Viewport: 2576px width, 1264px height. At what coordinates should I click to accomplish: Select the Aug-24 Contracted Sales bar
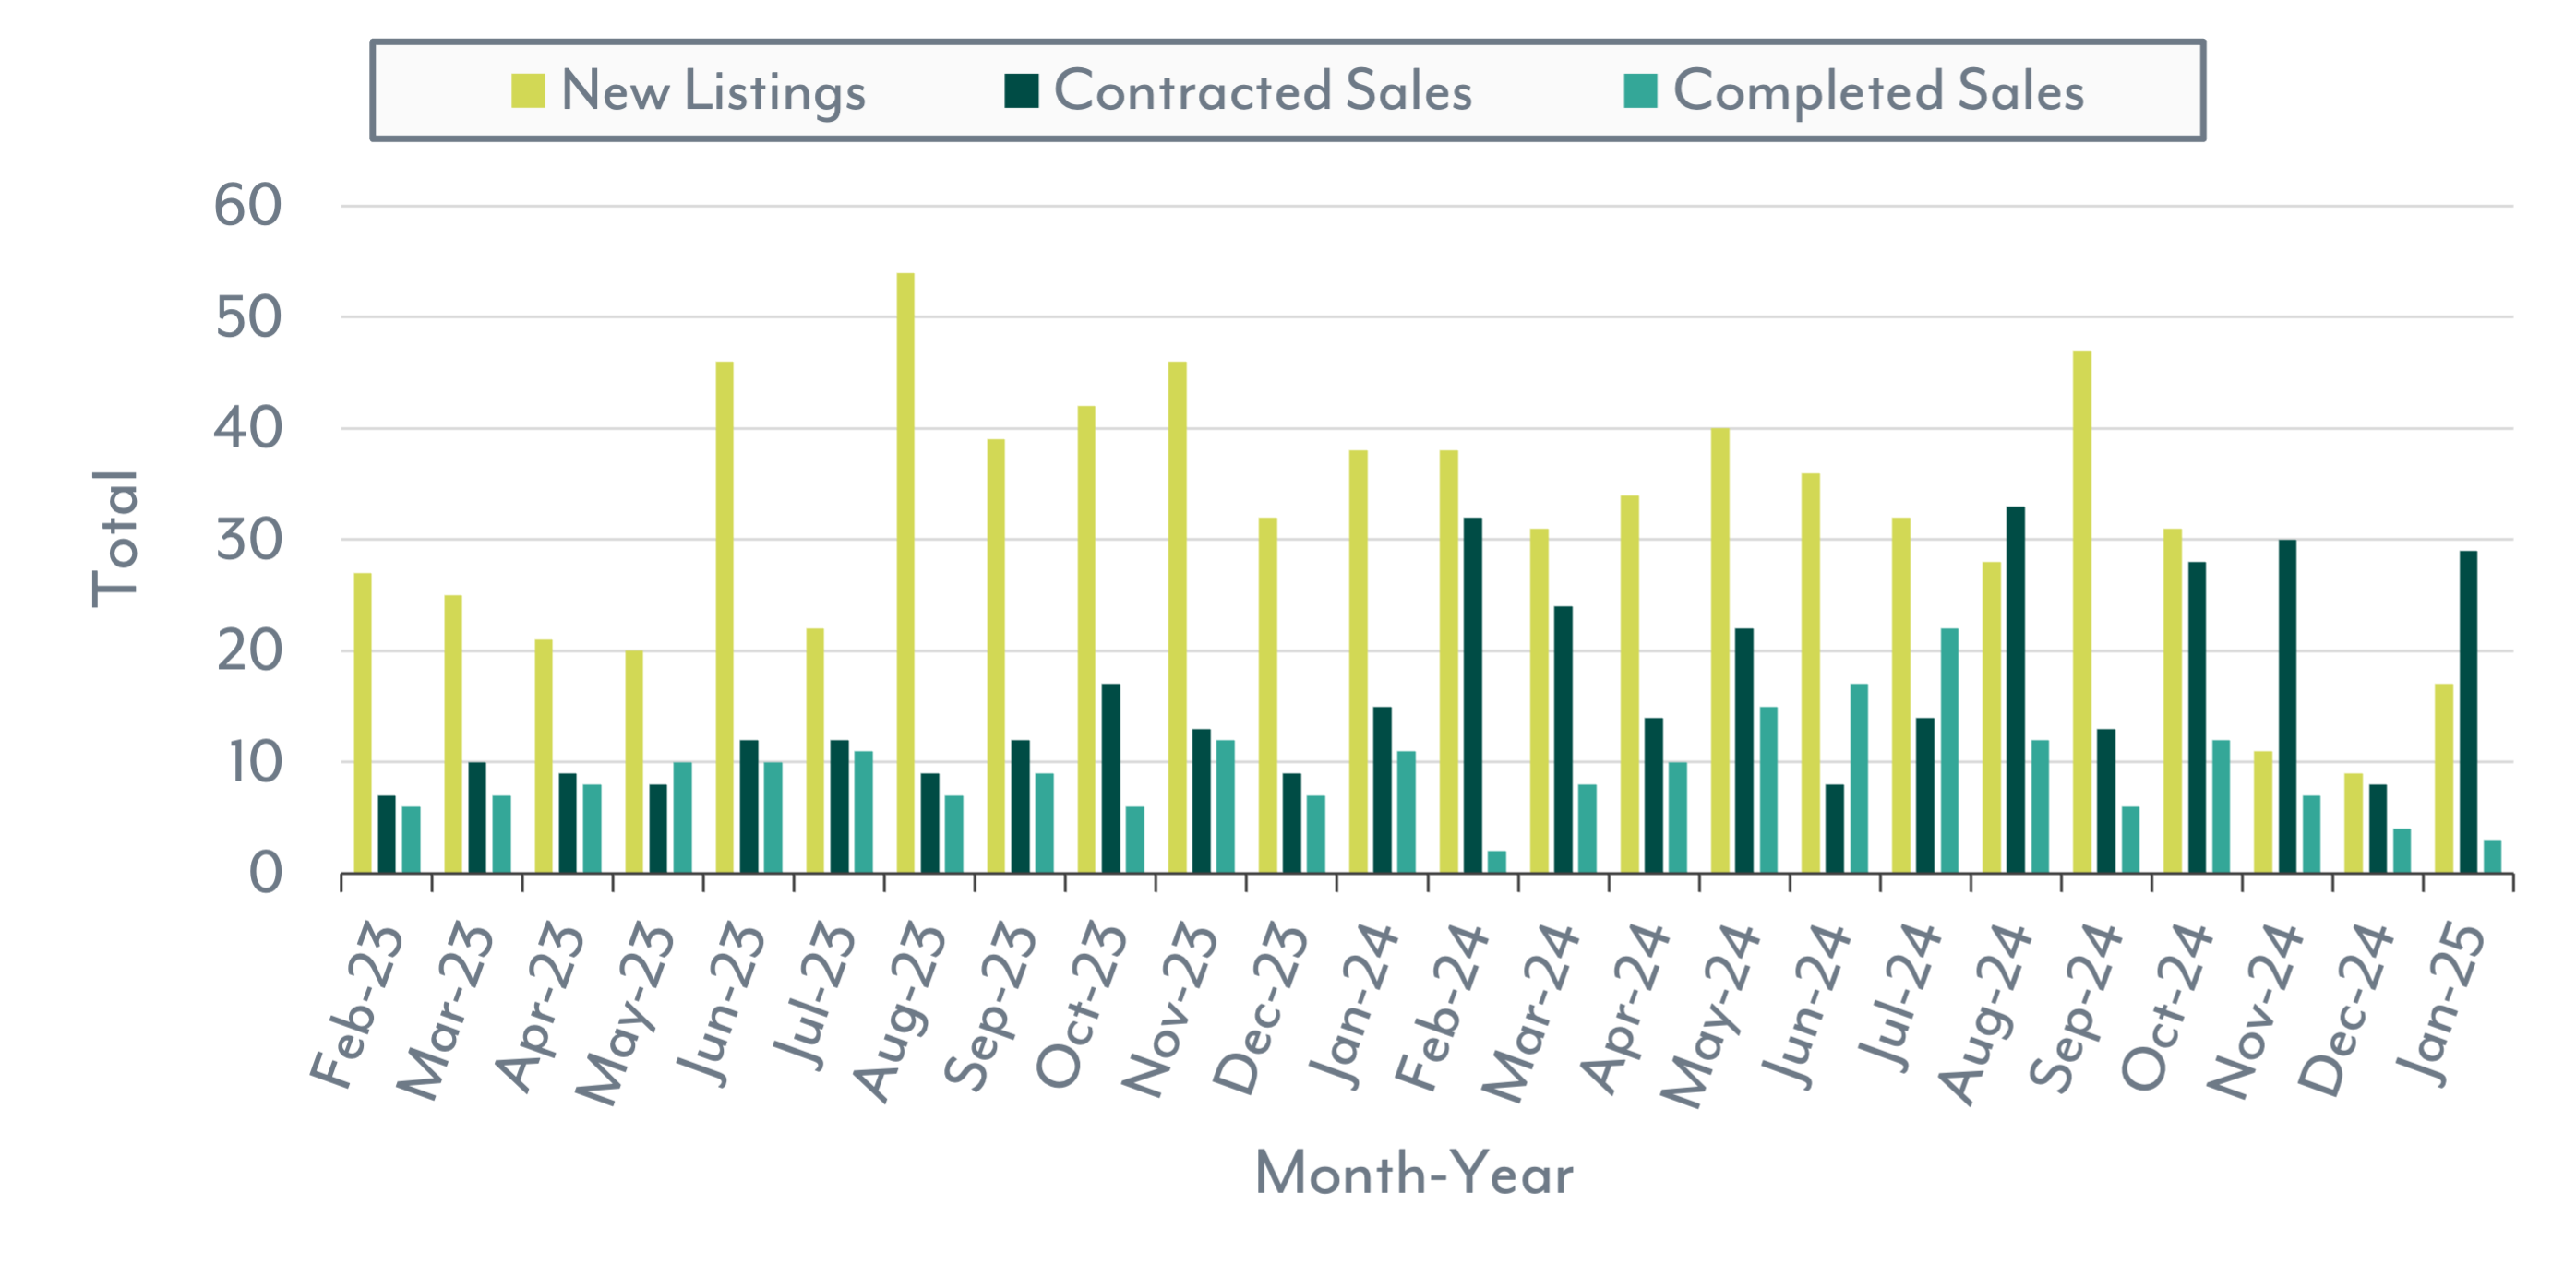pos(2016,690)
